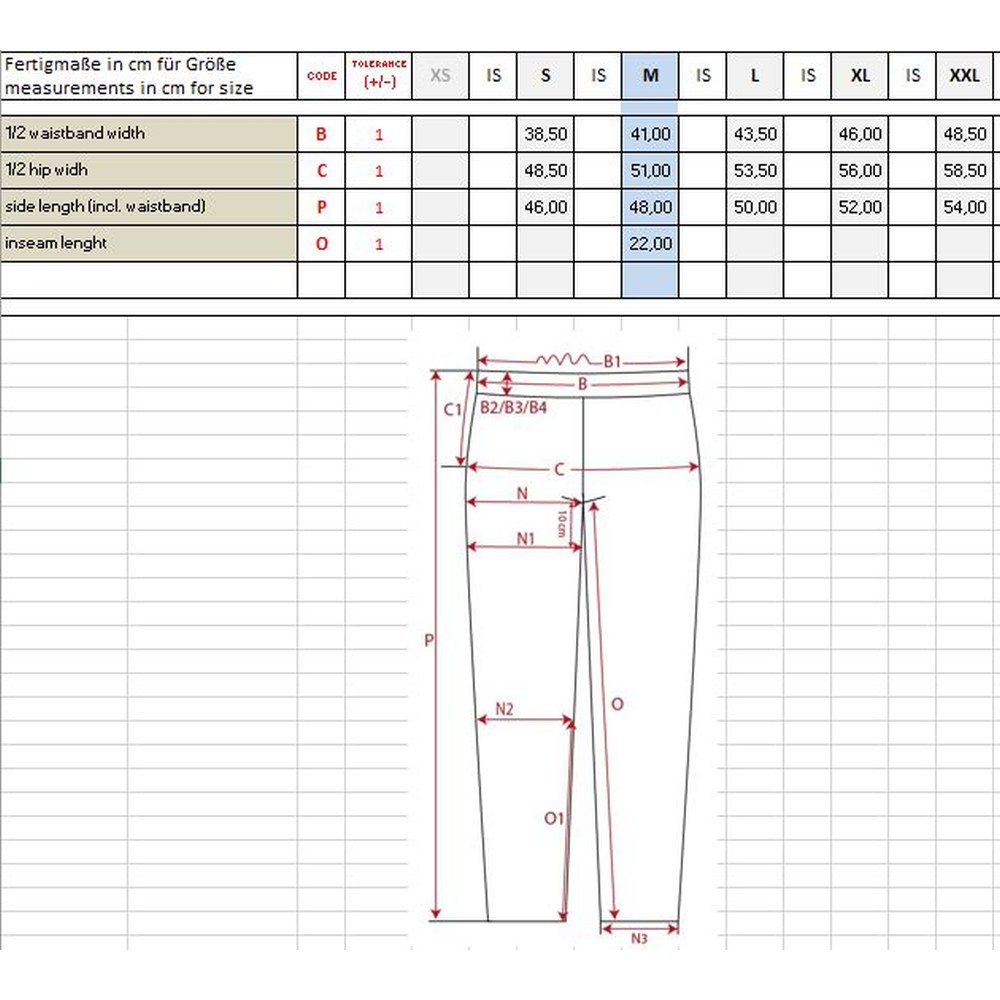Select code cell O in the table

[321, 243]
